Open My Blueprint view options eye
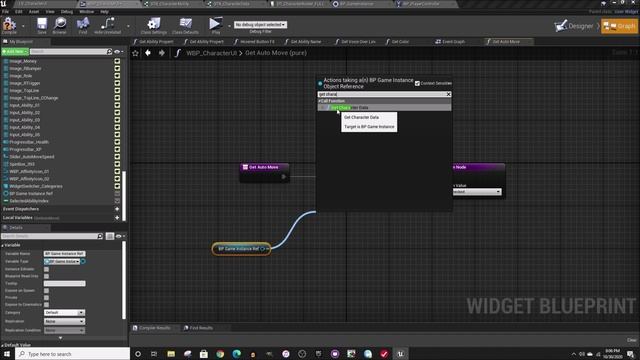This screenshot has height=360, width=640. point(118,52)
